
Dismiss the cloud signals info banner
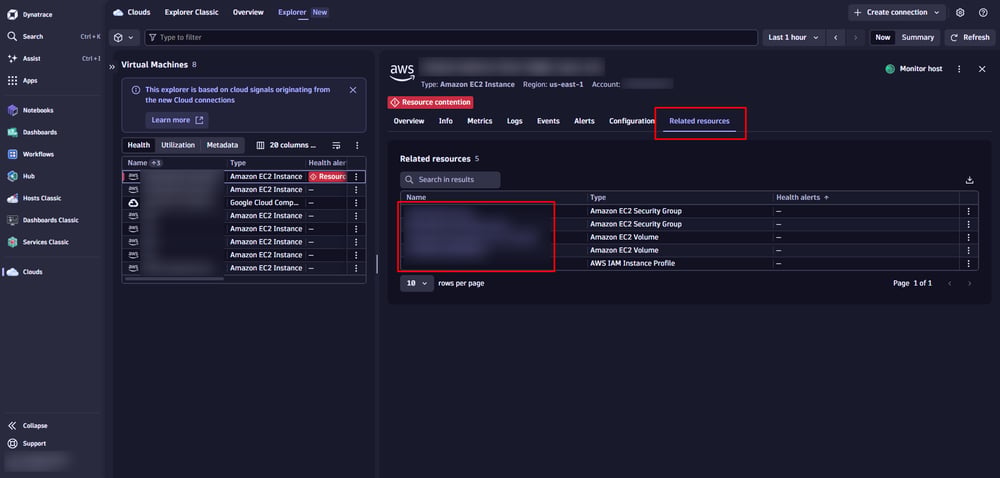(x=353, y=91)
